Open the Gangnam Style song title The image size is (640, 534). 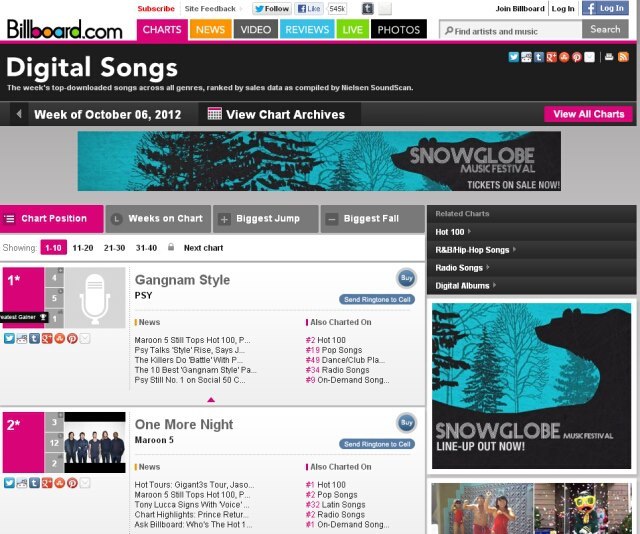(182, 280)
